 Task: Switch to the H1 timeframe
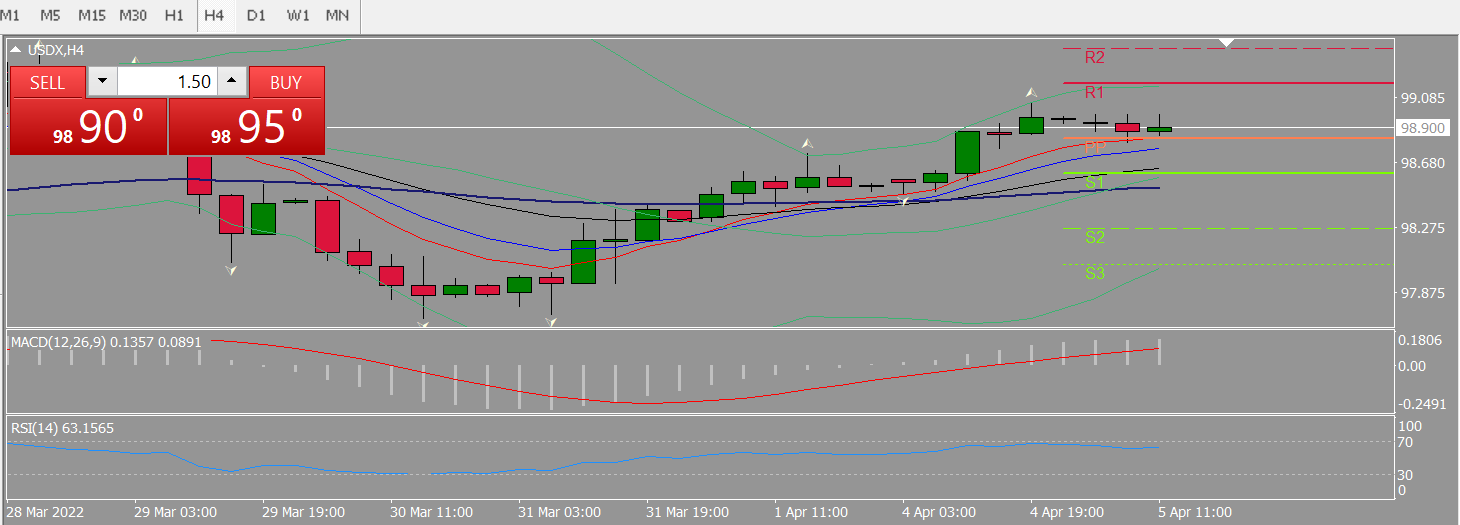[174, 16]
